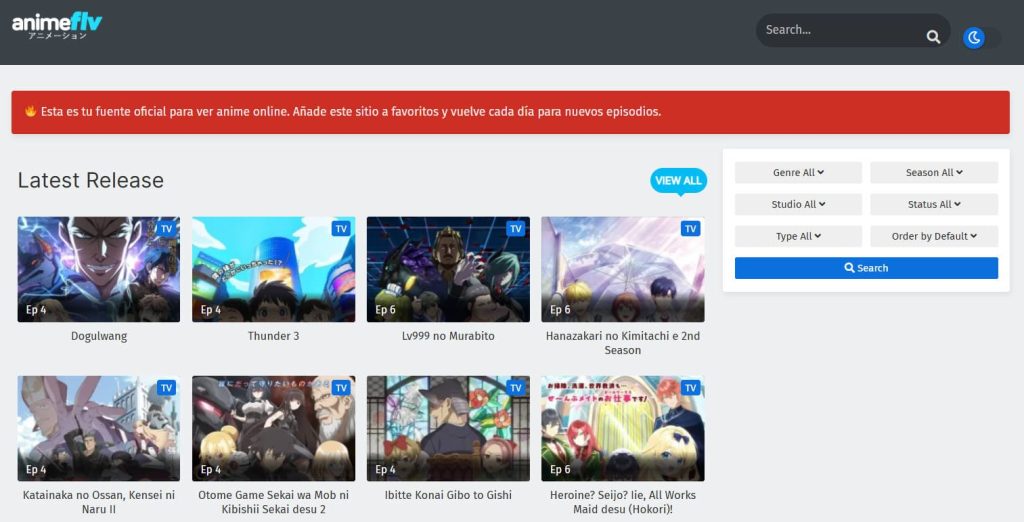Open the Lv999 no Murabito thumbnail

point(448,269)
